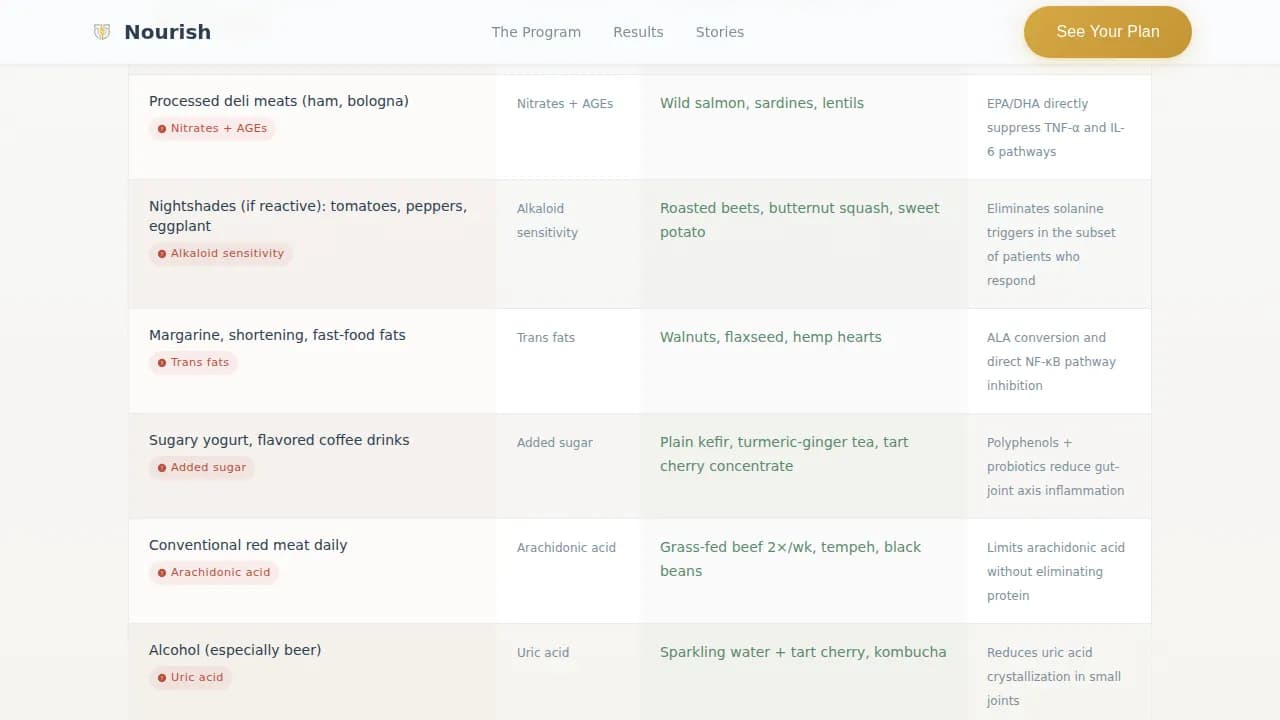The width and height of the screenshot is (1280, 720).
Task: Click the red dot in Nitrates + AGEs badge
Action: click(162, 129)
